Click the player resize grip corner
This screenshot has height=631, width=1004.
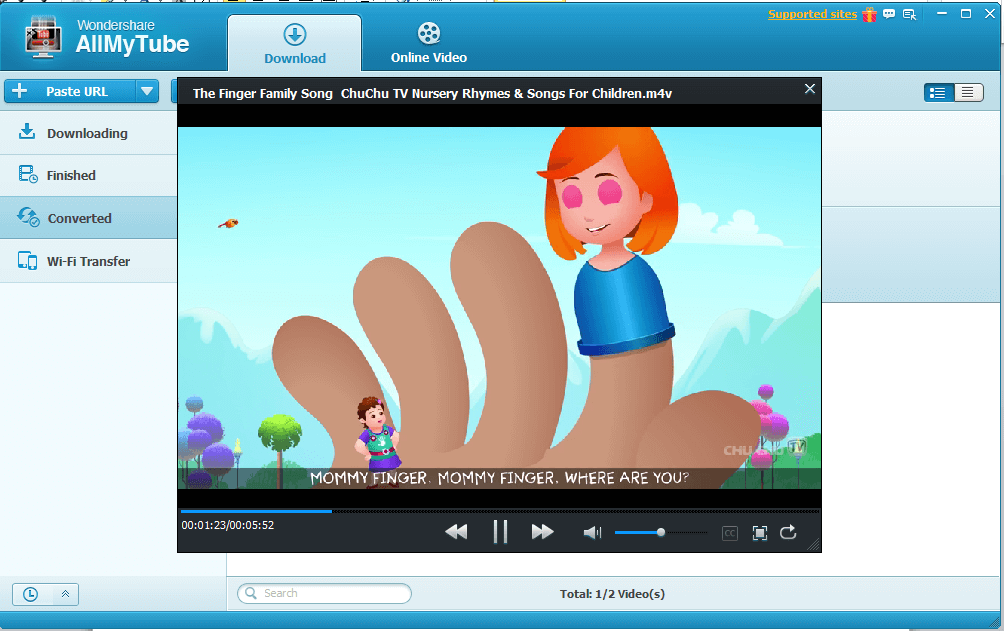coord(814,545)
